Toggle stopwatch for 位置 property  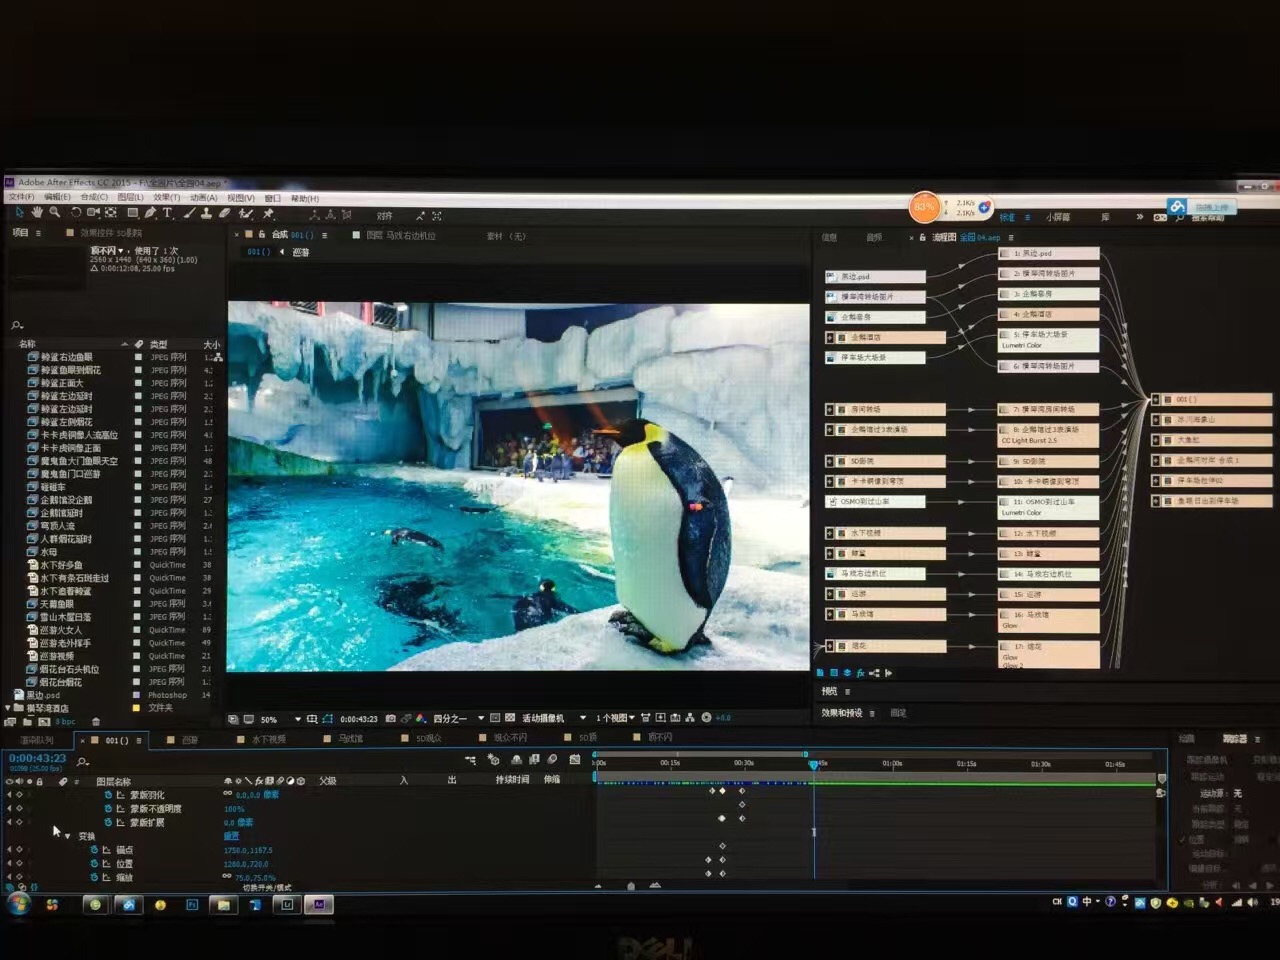pyautogui.click(x=94, y=863)
